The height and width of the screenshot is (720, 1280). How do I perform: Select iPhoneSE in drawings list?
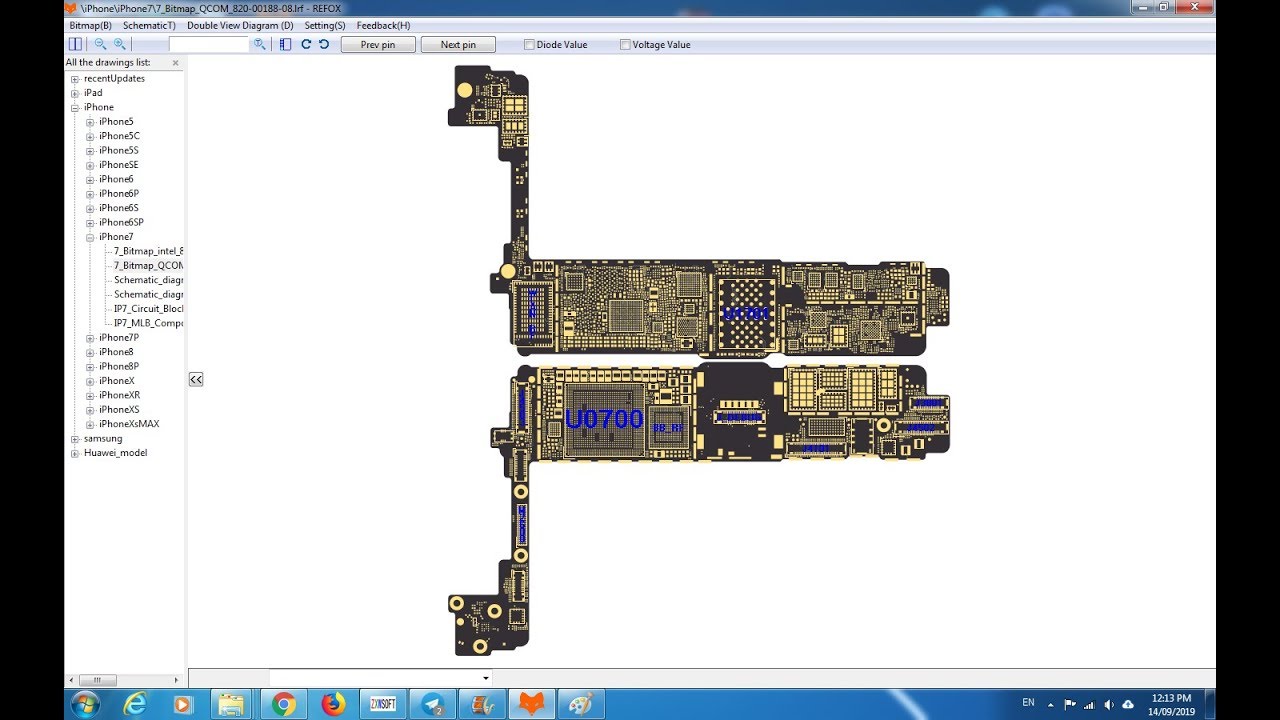(118, 165)
